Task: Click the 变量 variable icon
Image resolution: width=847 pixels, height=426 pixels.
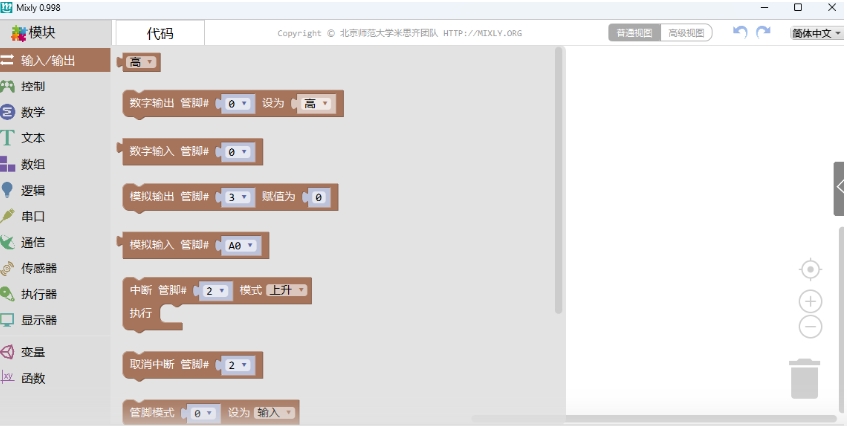Action: (8, 352)
